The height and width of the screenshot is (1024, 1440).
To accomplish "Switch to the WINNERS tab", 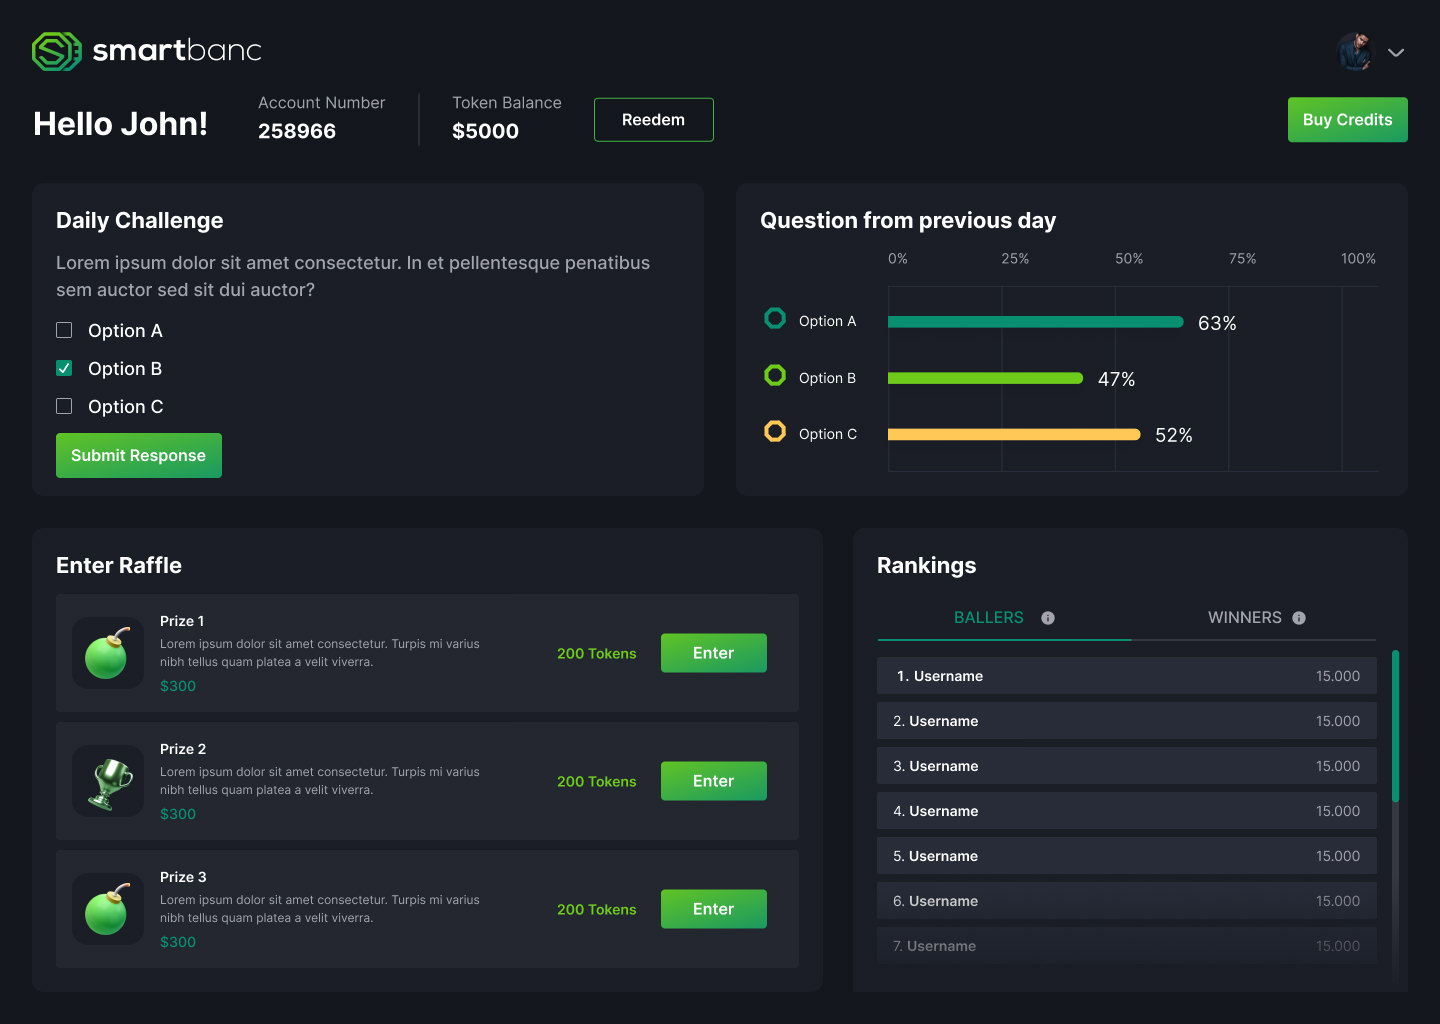I will (x=1244, y=618).
